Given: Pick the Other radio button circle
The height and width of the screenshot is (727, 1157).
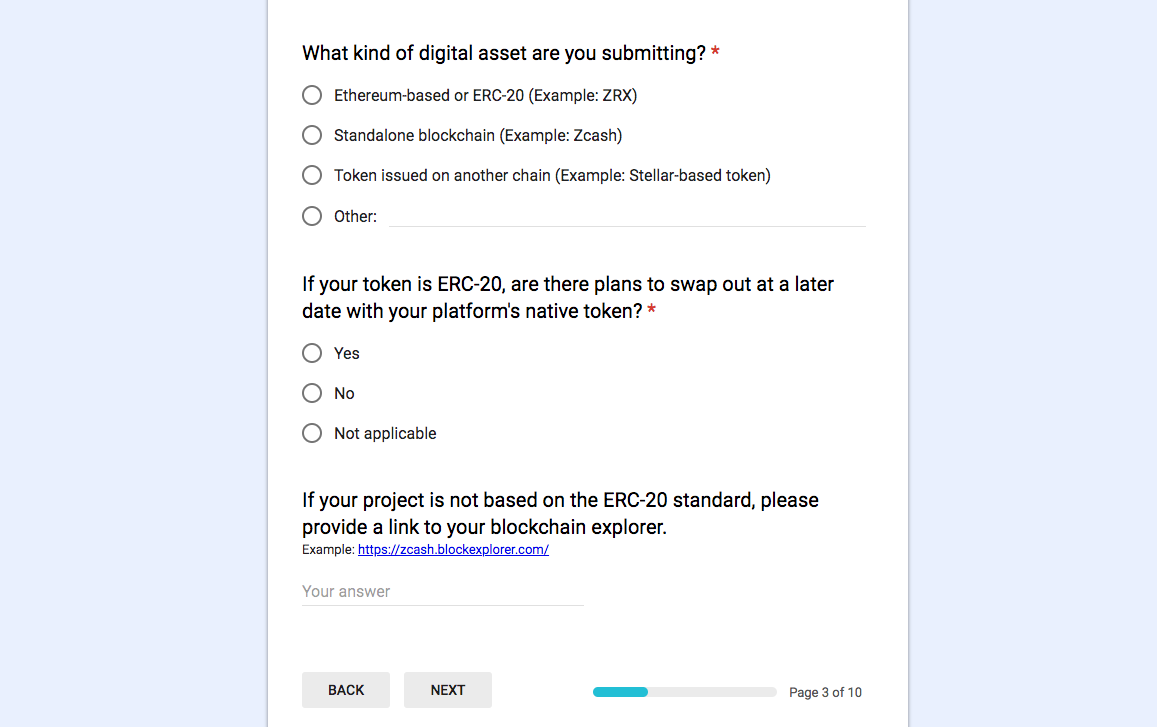Looking at the screenshot, I should tap(312, 216).
